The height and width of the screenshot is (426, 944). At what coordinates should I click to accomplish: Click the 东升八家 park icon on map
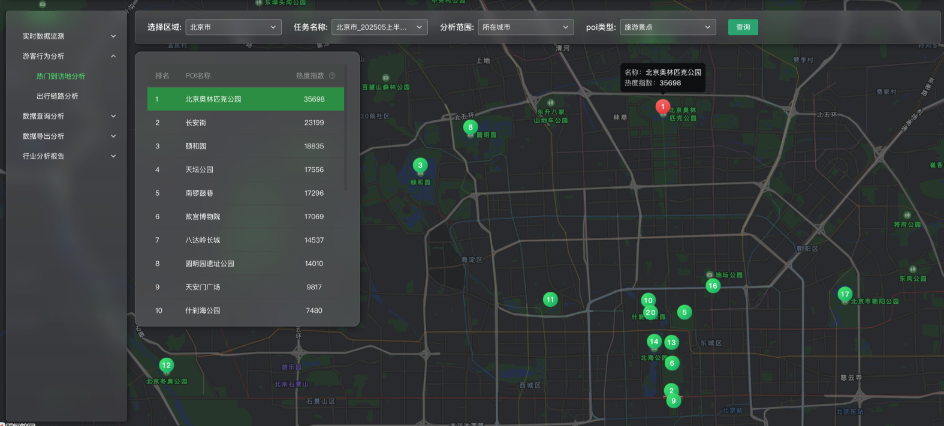551,103
